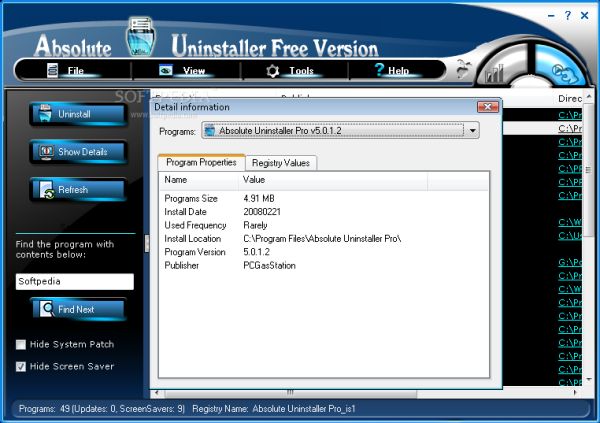Click the Value column header
Screen dimensions: 600x423
tap(333, 180)
